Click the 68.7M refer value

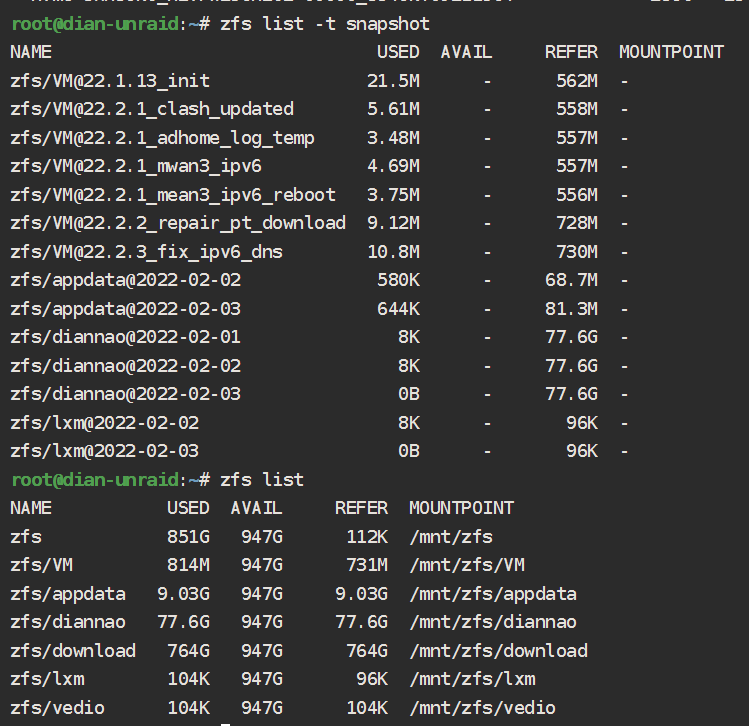572,280
